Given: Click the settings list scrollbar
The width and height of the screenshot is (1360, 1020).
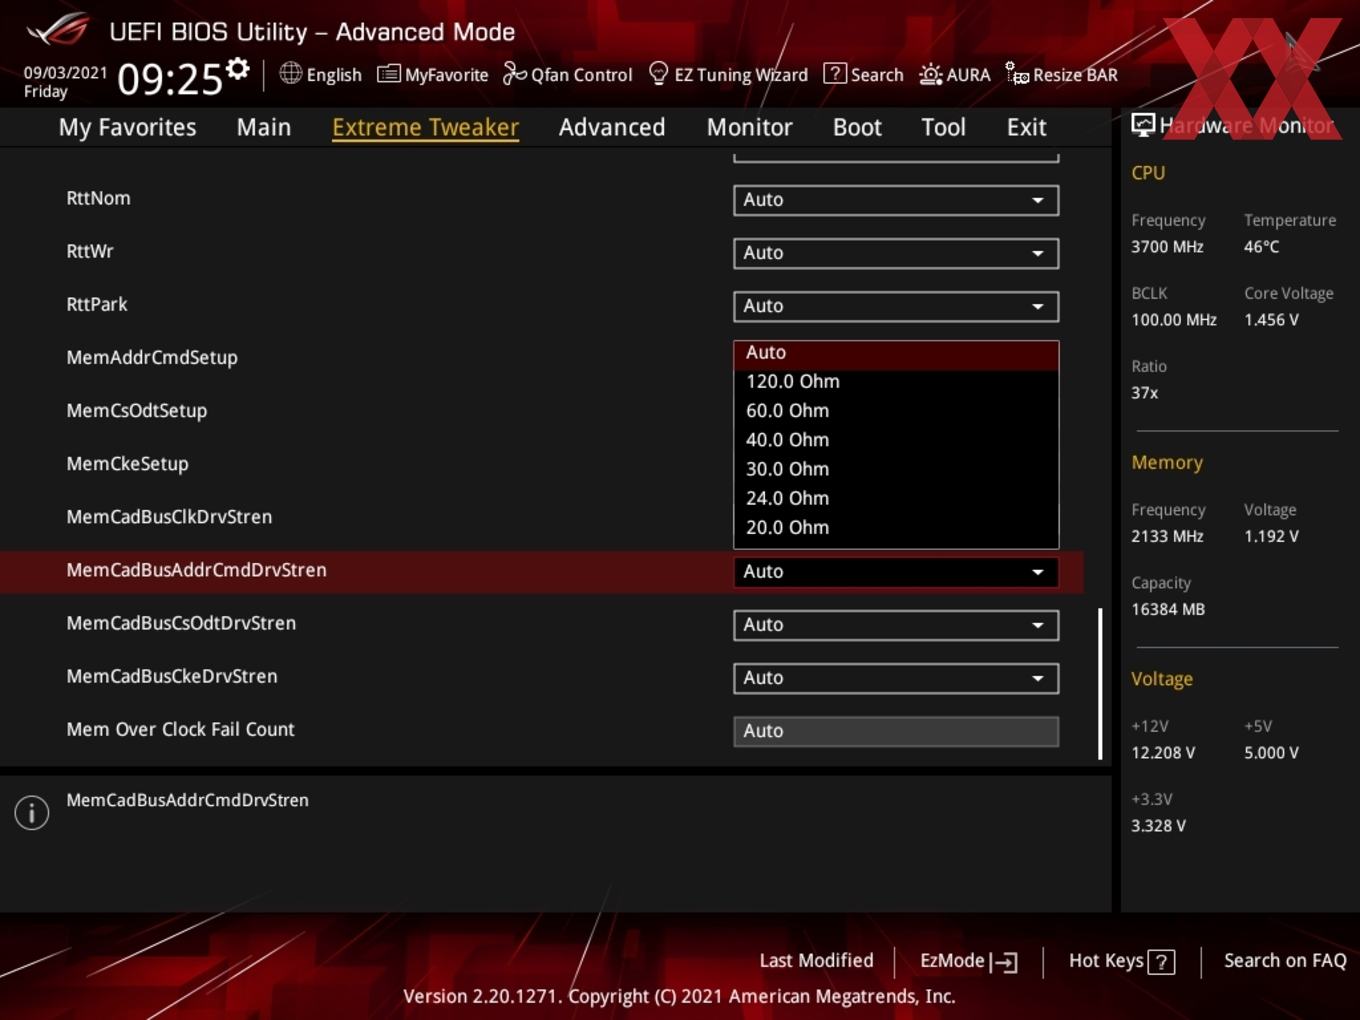Looking at the screenshot, I should coord(1100,684).
